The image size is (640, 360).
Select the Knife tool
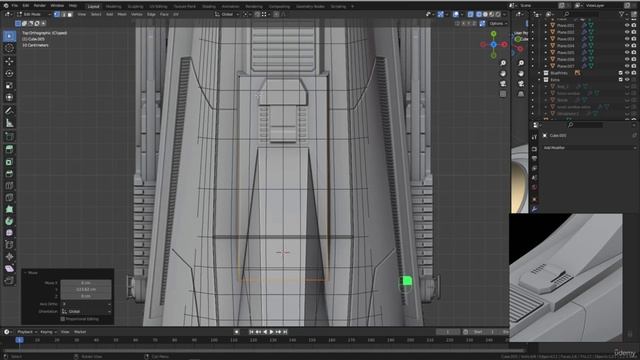tap(9, 197)
